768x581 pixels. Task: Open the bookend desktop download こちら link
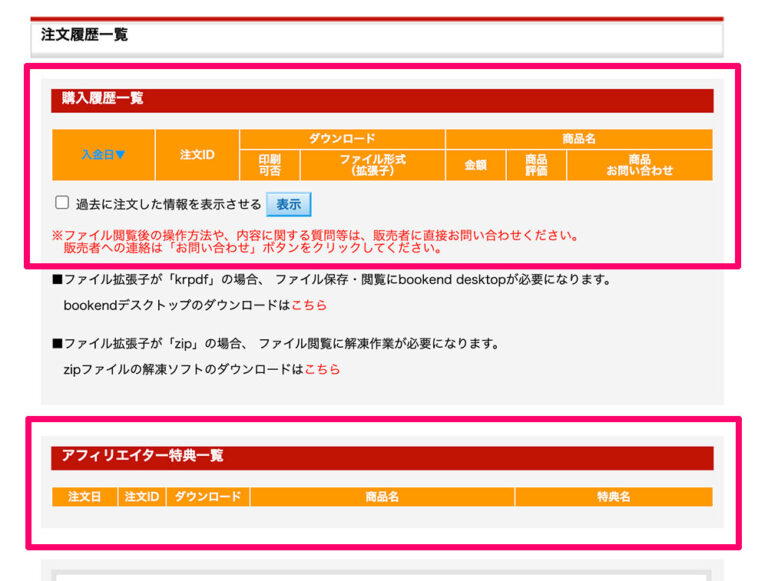coord(309,305)
